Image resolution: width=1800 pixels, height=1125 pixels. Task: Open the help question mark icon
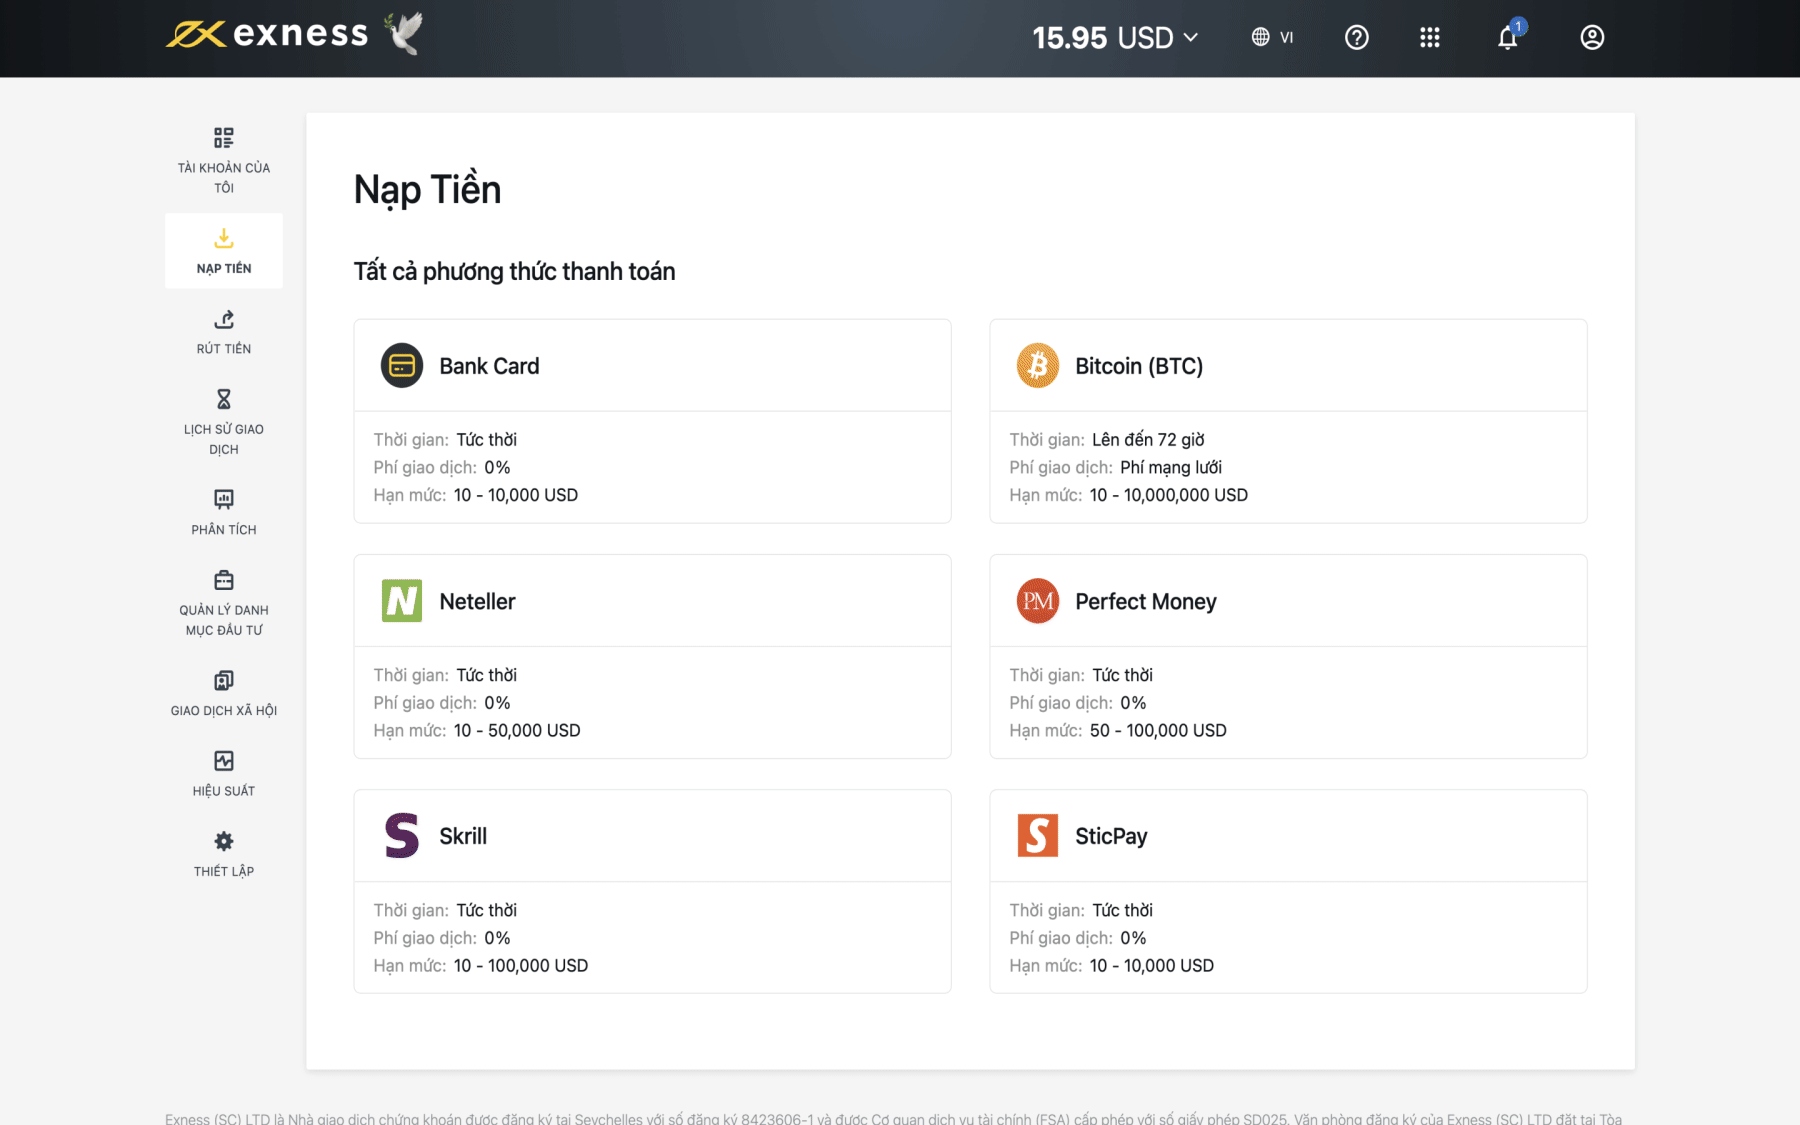pyautogui.click(x=1356, y=37)
